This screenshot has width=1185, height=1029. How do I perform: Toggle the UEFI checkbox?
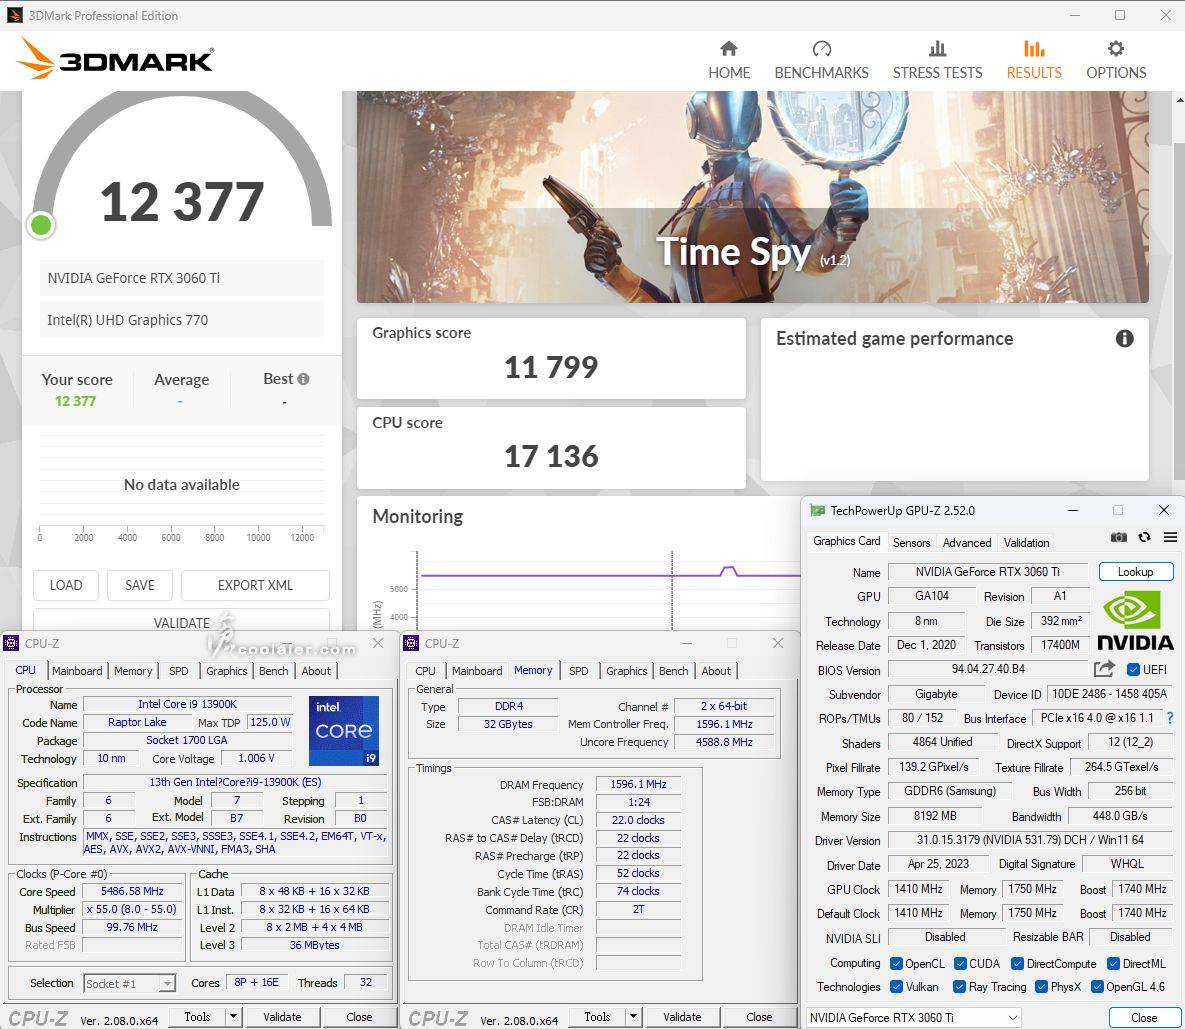[x=1133, y=670]
